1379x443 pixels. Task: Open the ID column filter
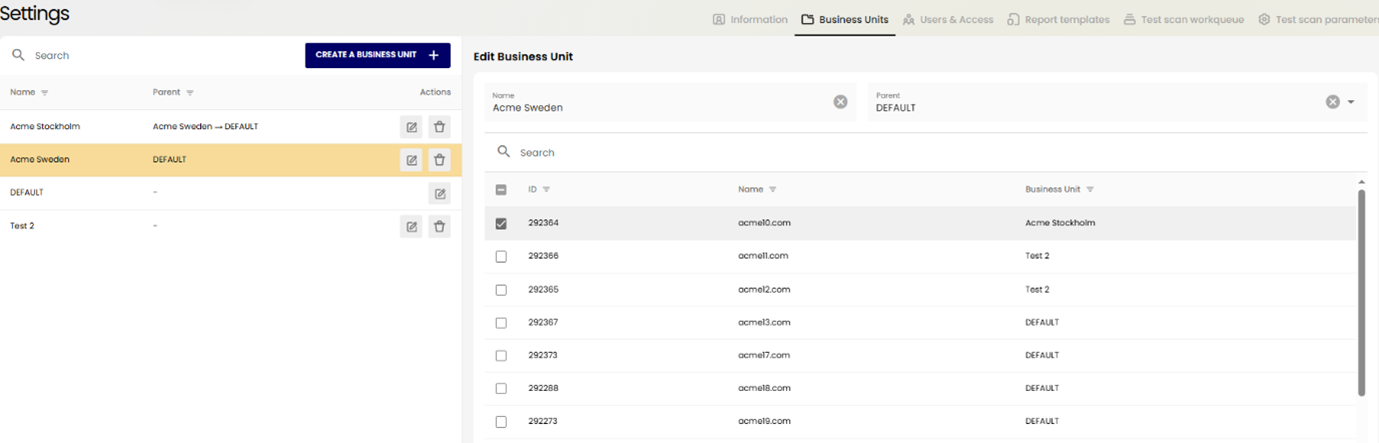(546, 189)
